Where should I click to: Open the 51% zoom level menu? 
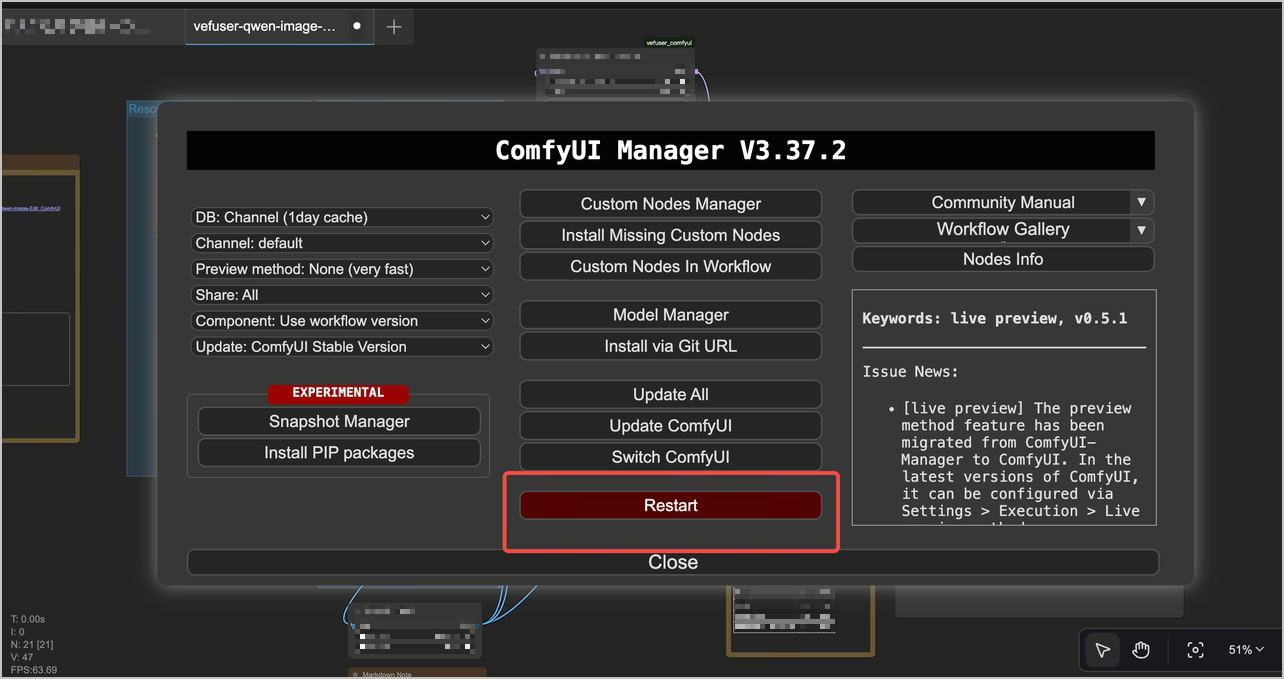click(x=1246, y=650)
